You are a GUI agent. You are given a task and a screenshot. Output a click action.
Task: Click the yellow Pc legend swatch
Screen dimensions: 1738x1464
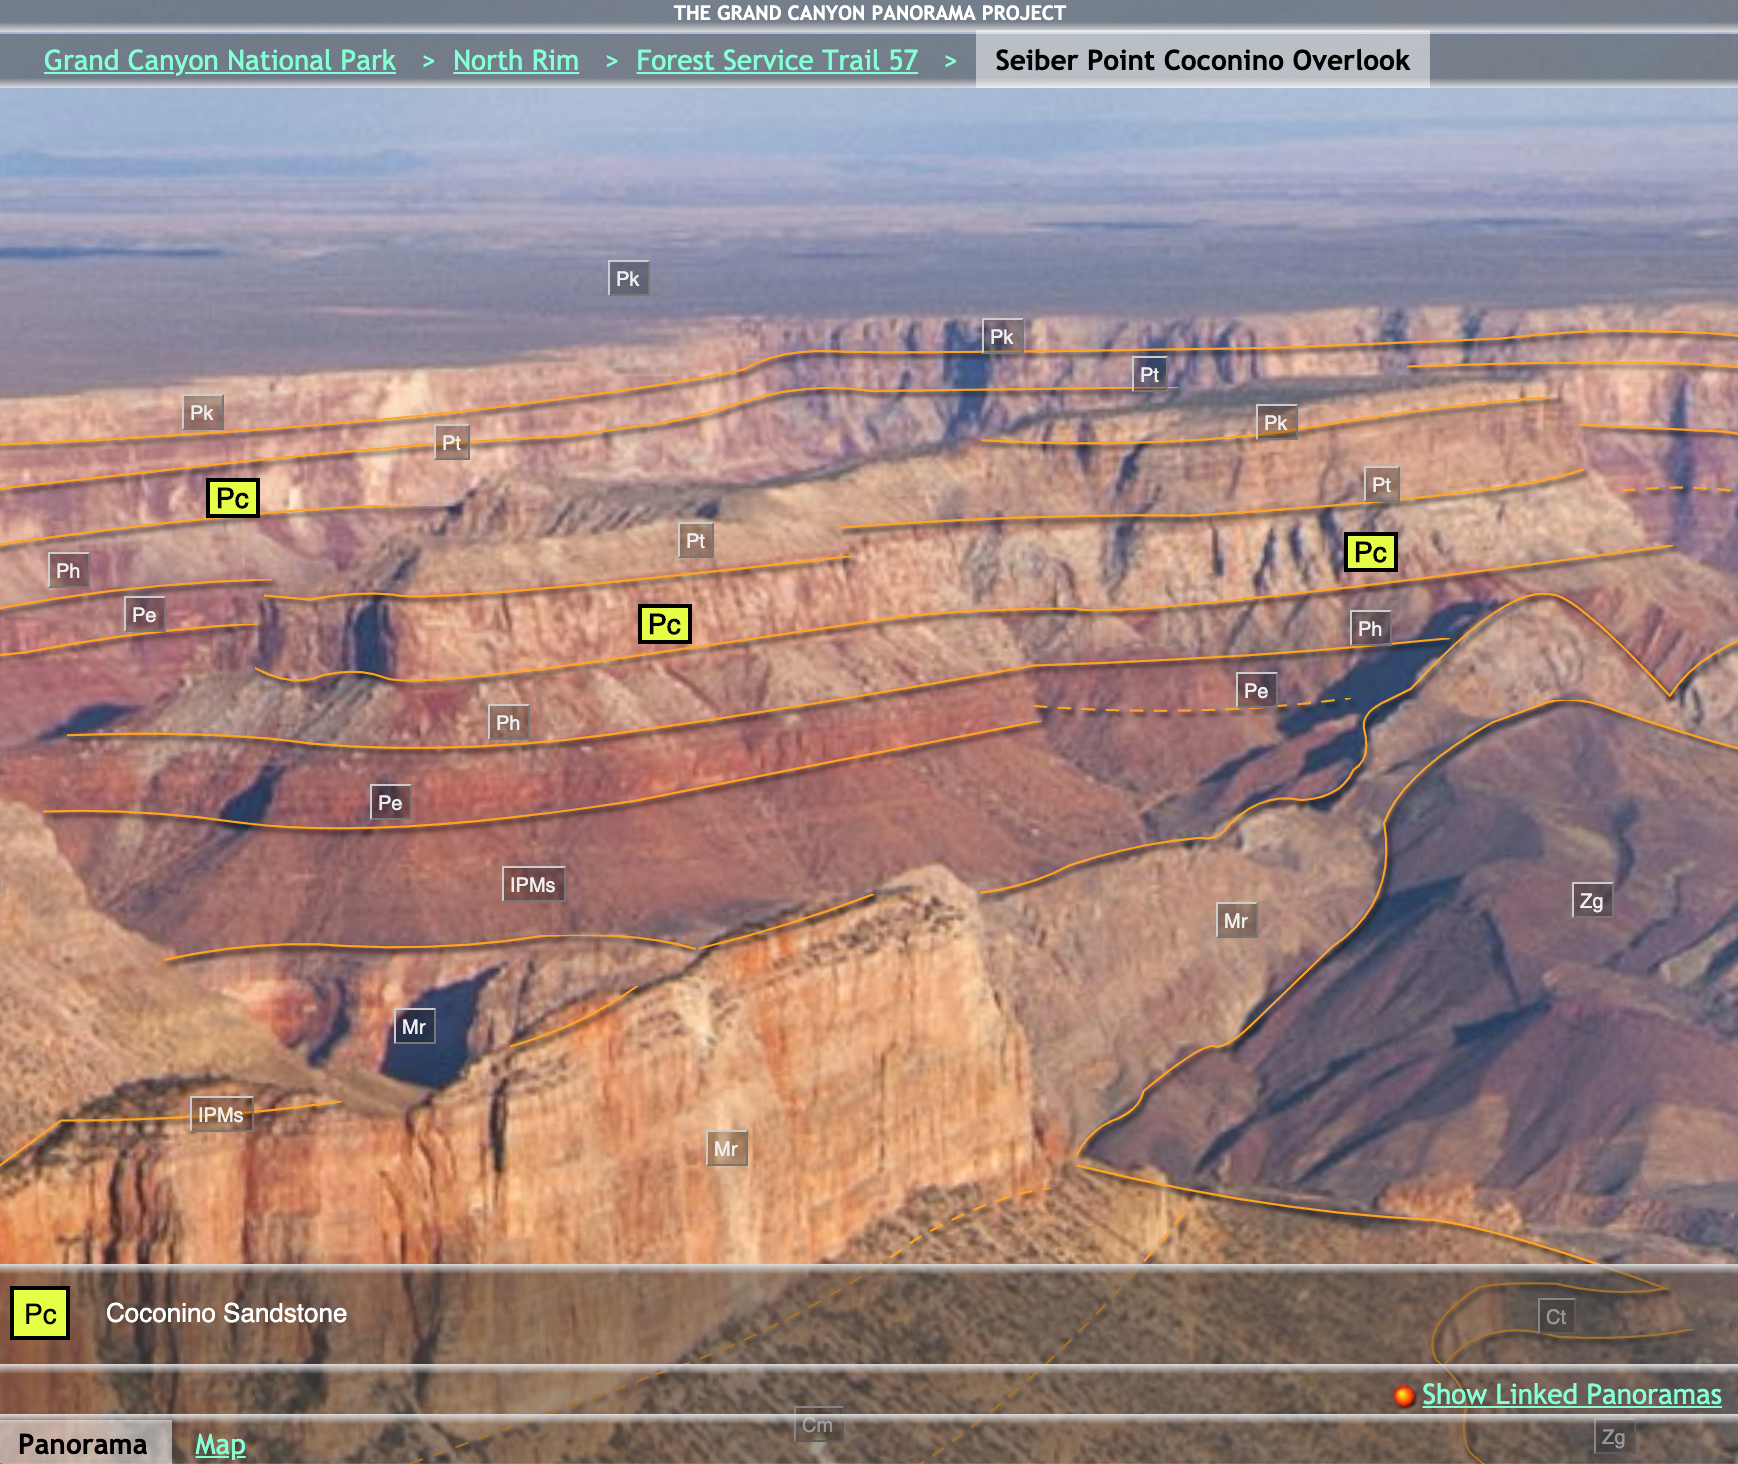click(40, 1313)
